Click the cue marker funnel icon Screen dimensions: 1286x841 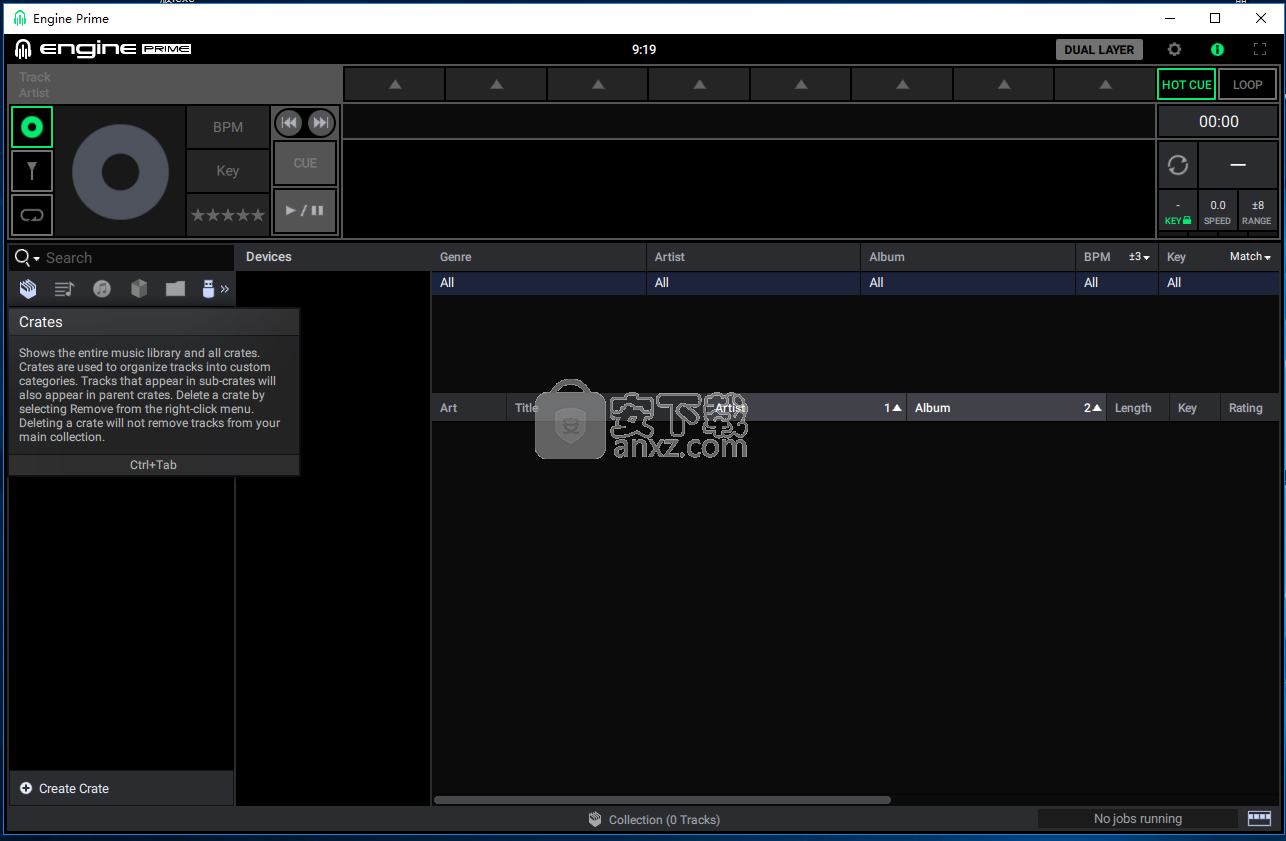point(32,171)
